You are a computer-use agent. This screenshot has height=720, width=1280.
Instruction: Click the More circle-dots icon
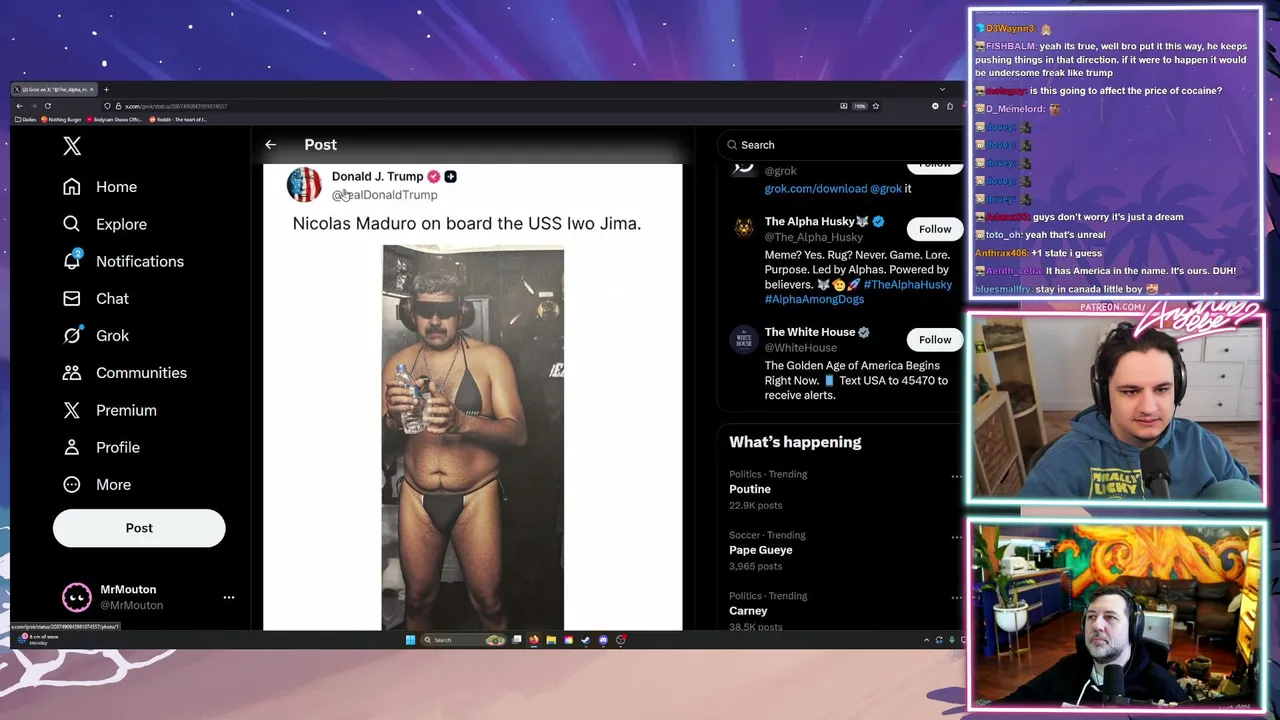[x=72, y=484]
